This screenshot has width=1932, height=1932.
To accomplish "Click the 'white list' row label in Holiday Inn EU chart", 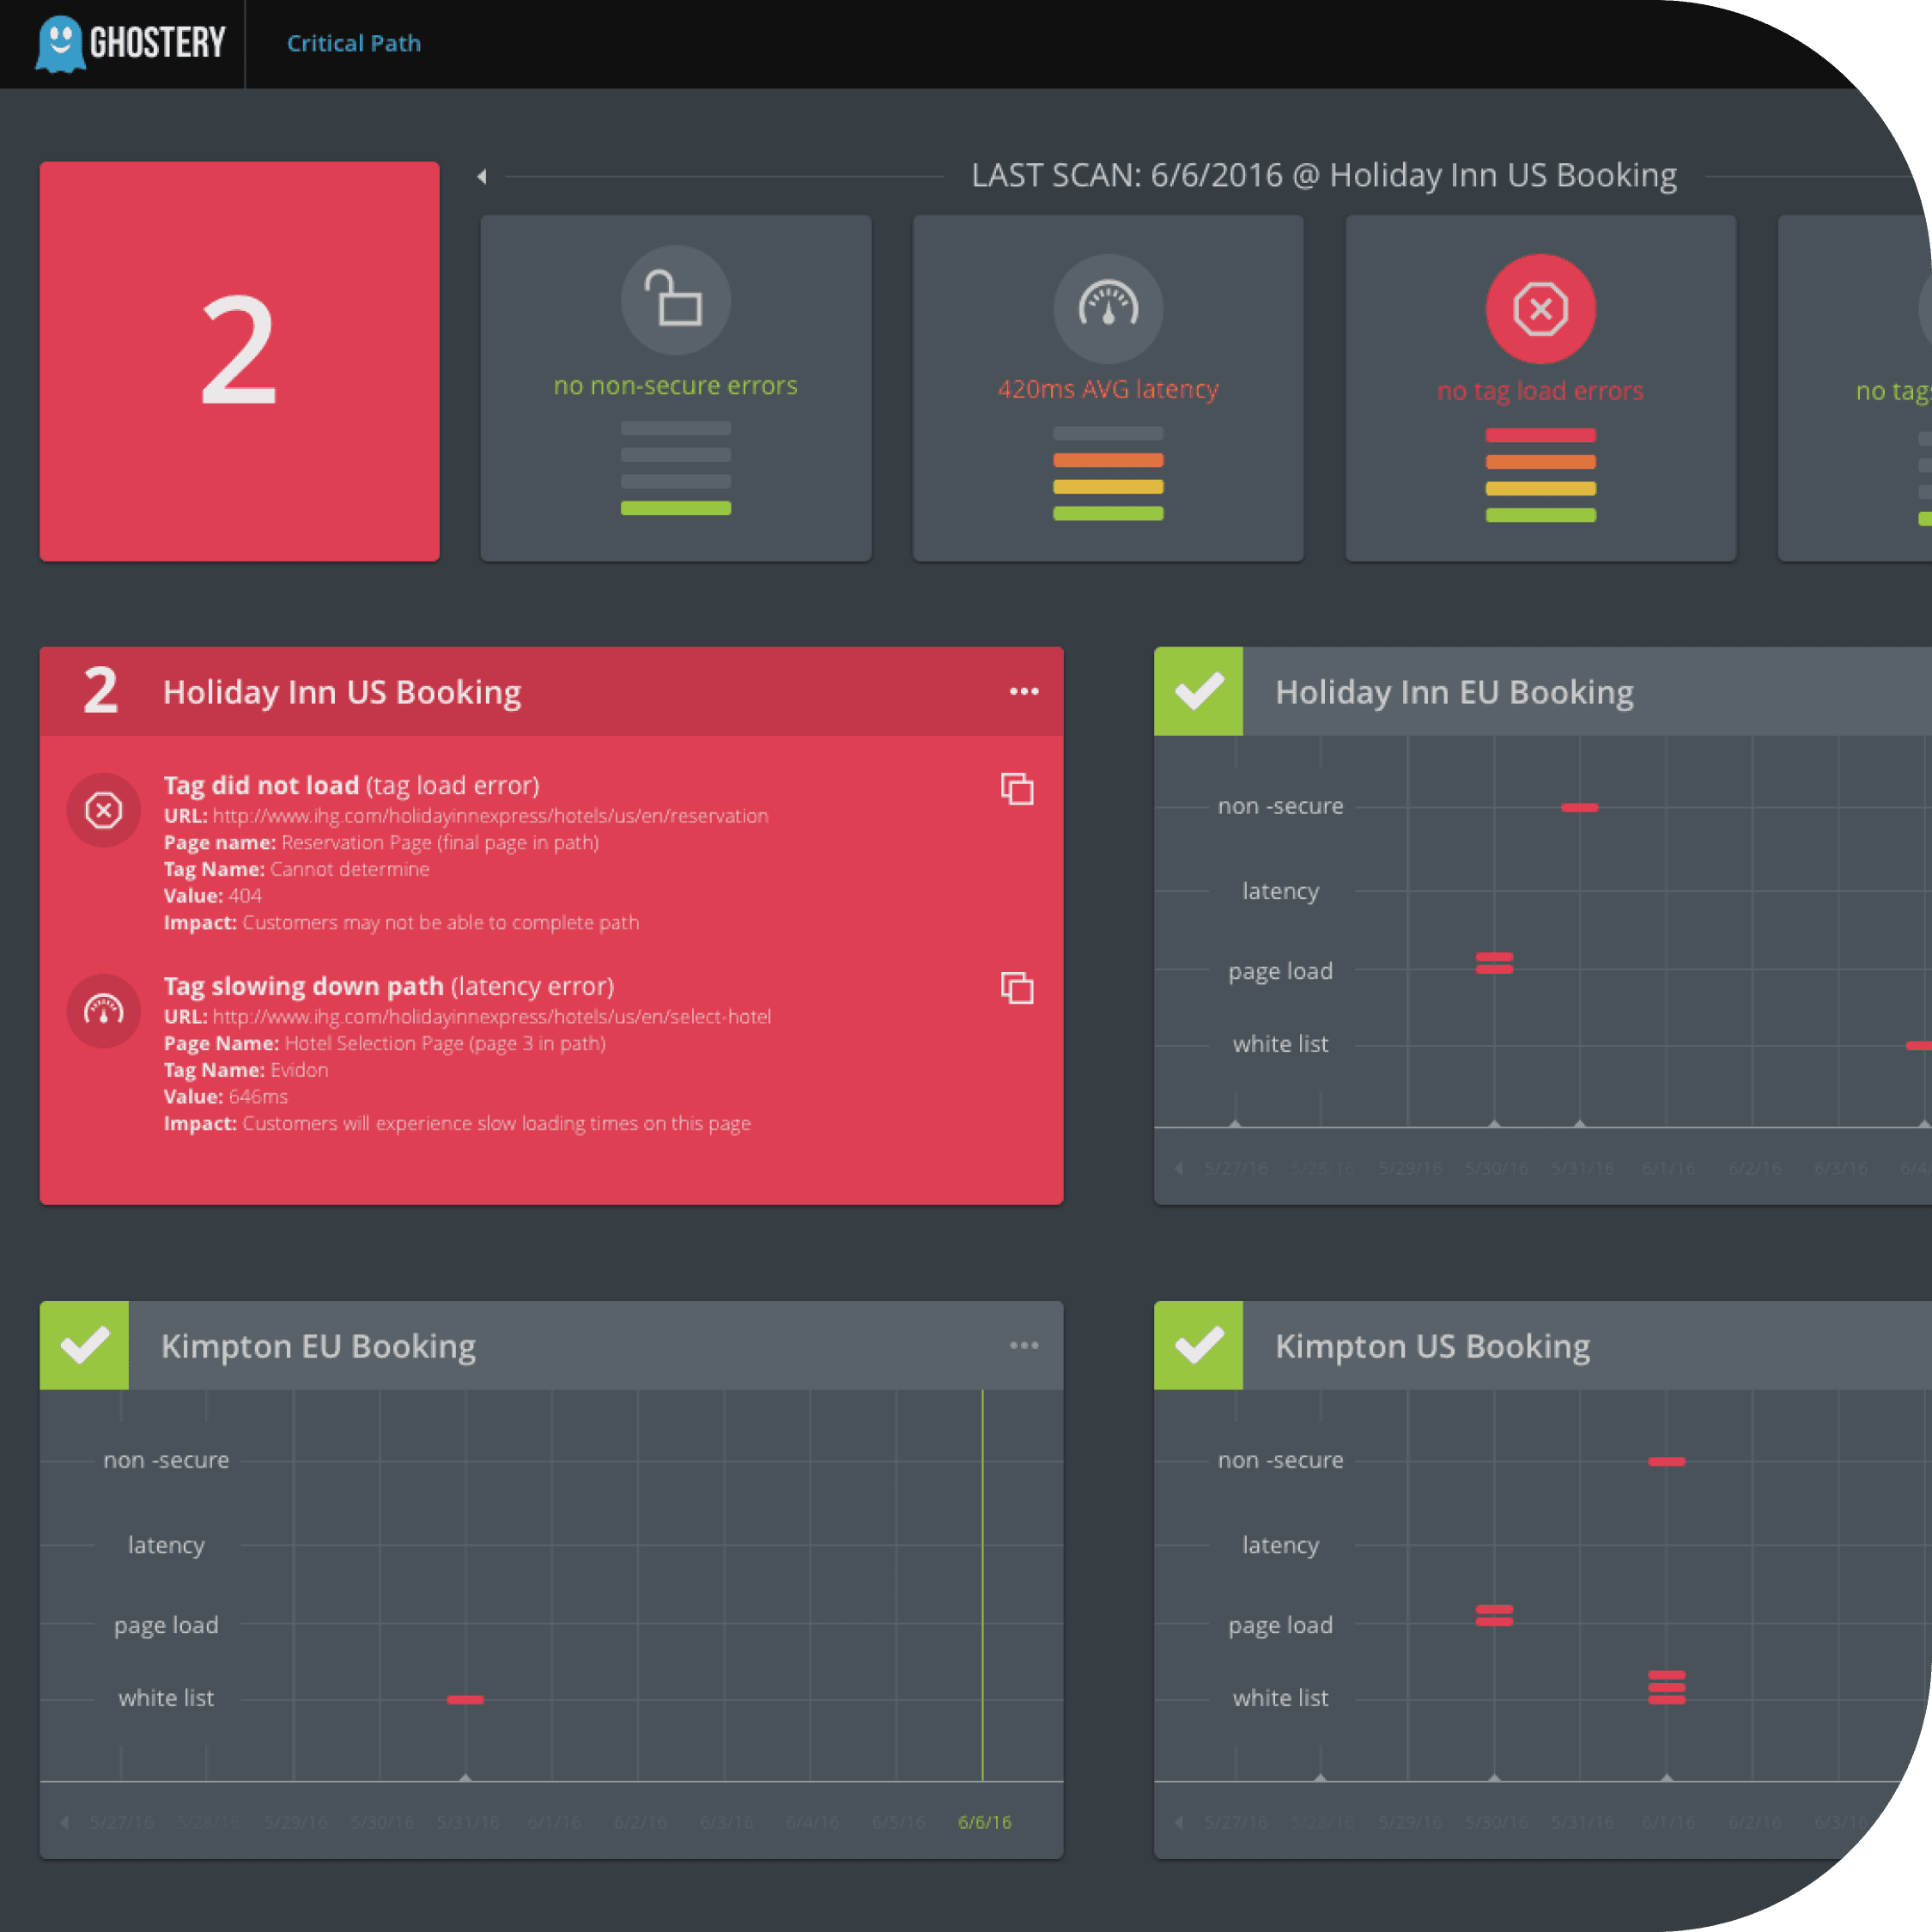I will (x=1280, y=1044).
